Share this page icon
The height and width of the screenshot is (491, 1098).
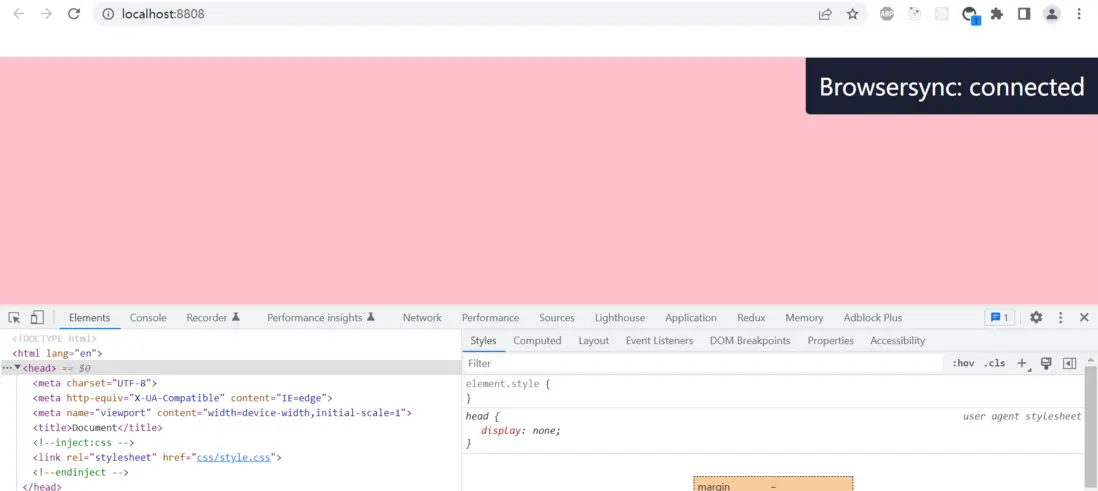(x=825, y=14)
